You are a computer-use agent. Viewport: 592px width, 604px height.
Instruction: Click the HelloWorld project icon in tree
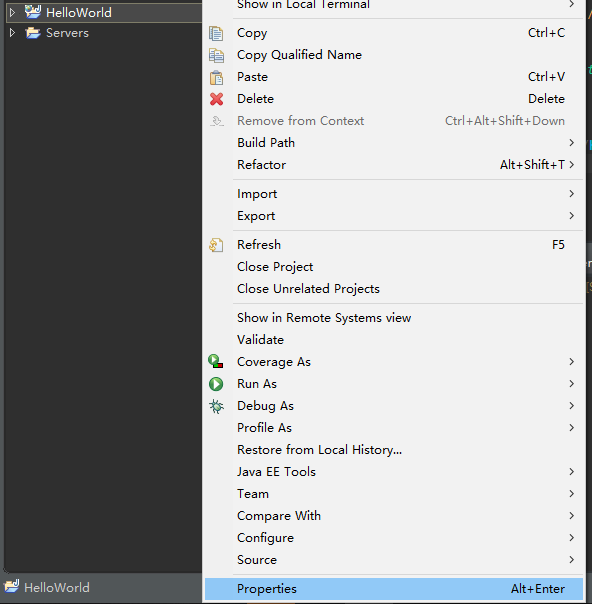33,12
